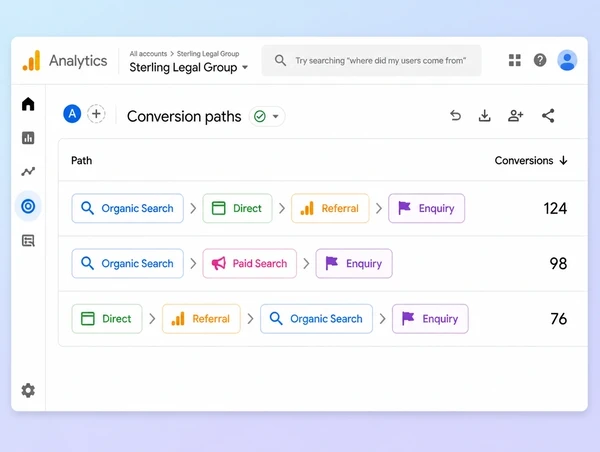The width and height of the screenshot is (600, 452).
Task: Open the Google apps grid icon
Action: click(x=515, y=60)
